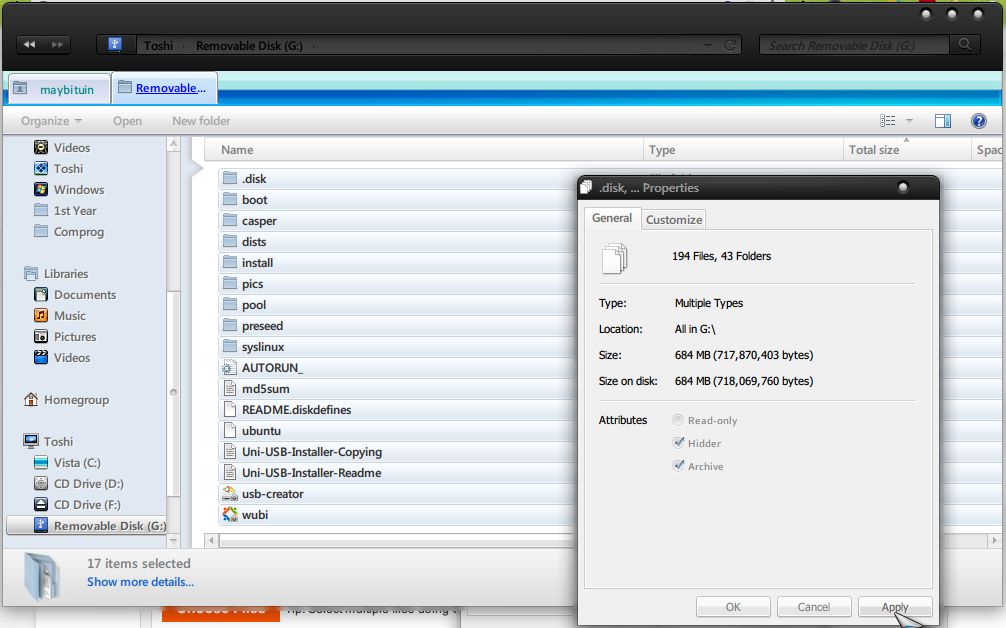This screenshot has width=1006, height=628.
Task: Sort by the Total size column header
Action: click(x=907, y=149)
